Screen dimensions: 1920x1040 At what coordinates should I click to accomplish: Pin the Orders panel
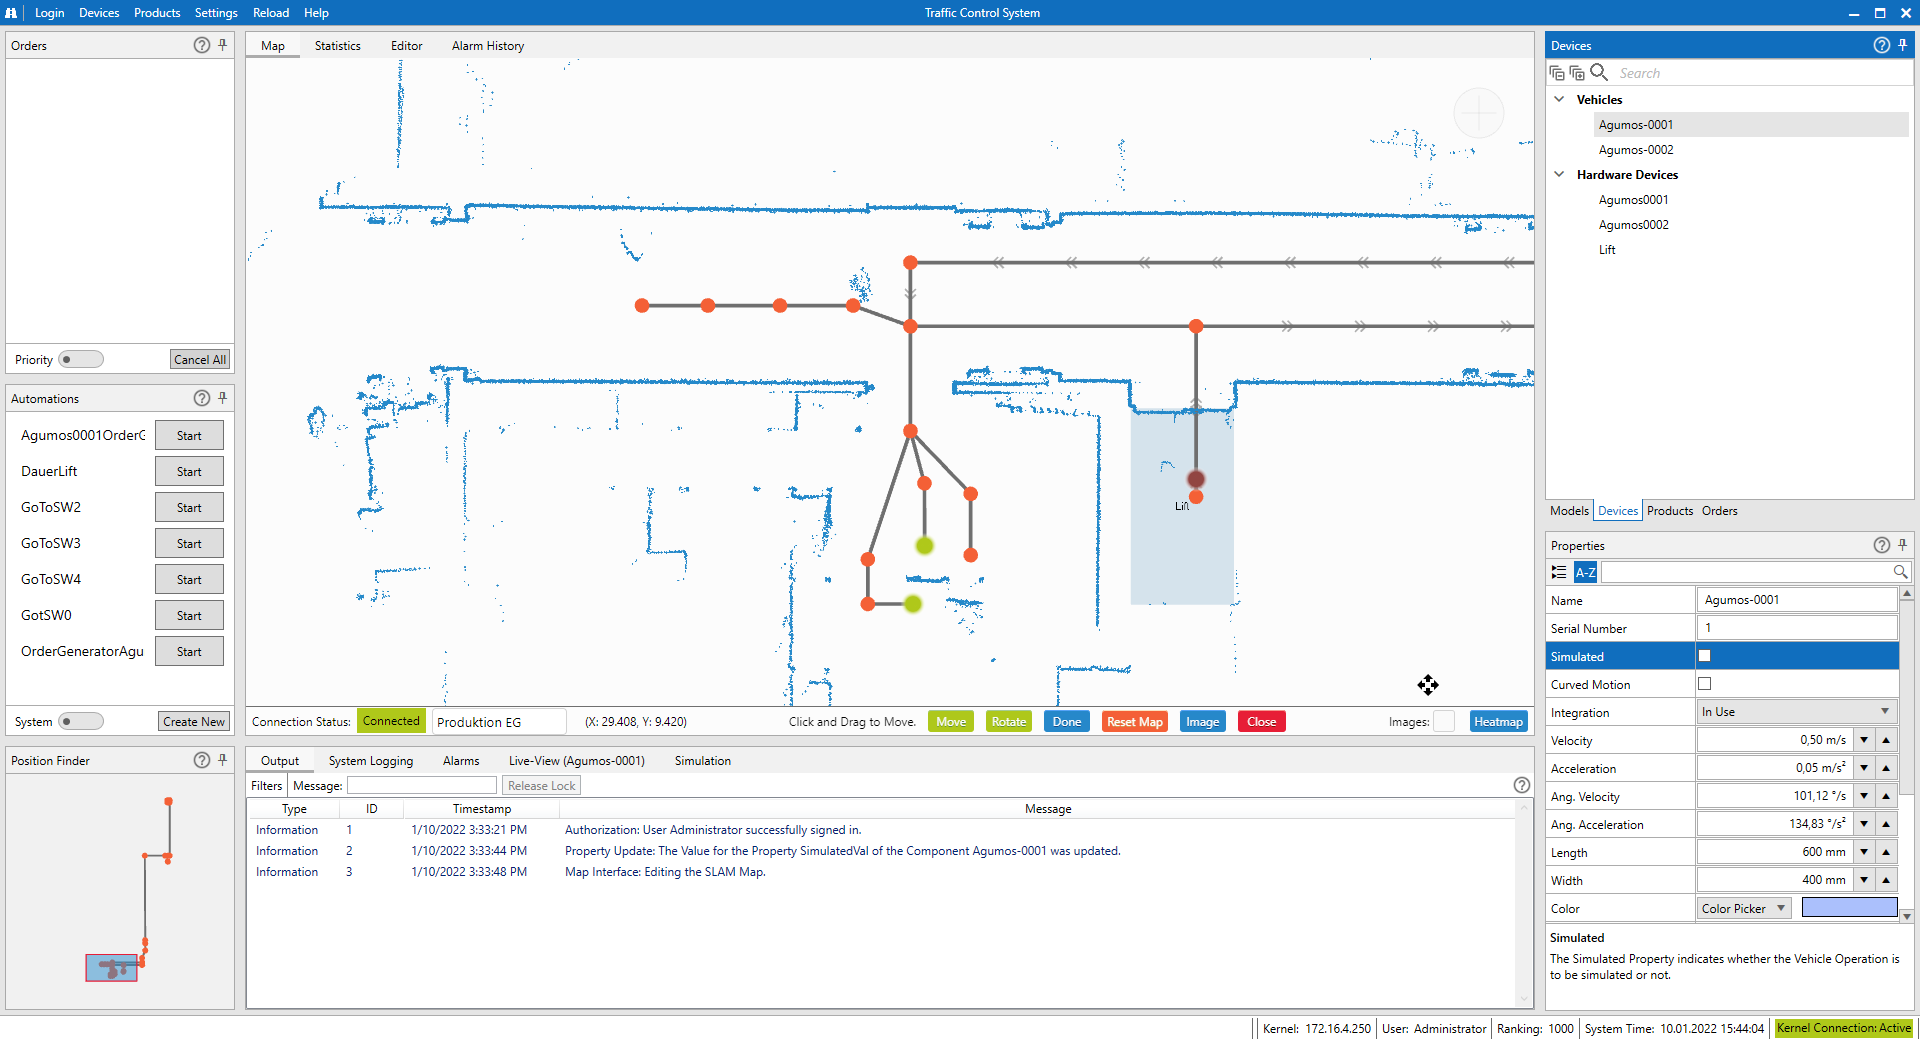pos(222,45)
